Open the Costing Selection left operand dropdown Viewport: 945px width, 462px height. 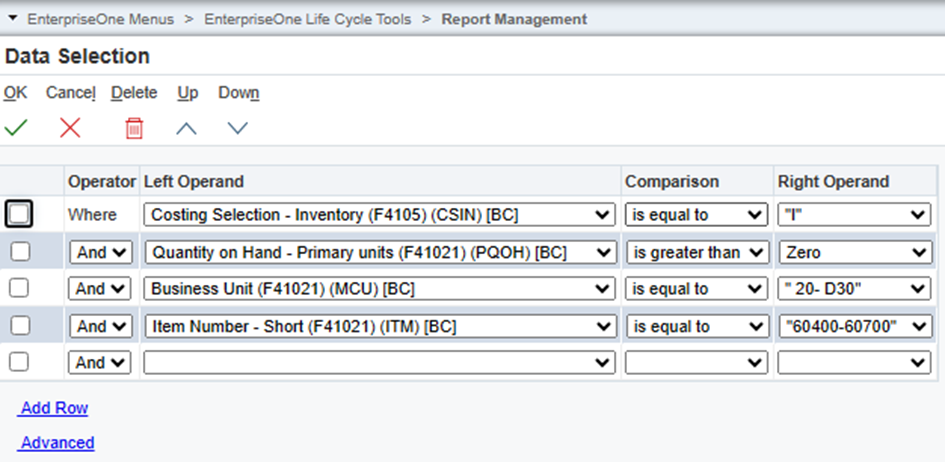(379, 214)
